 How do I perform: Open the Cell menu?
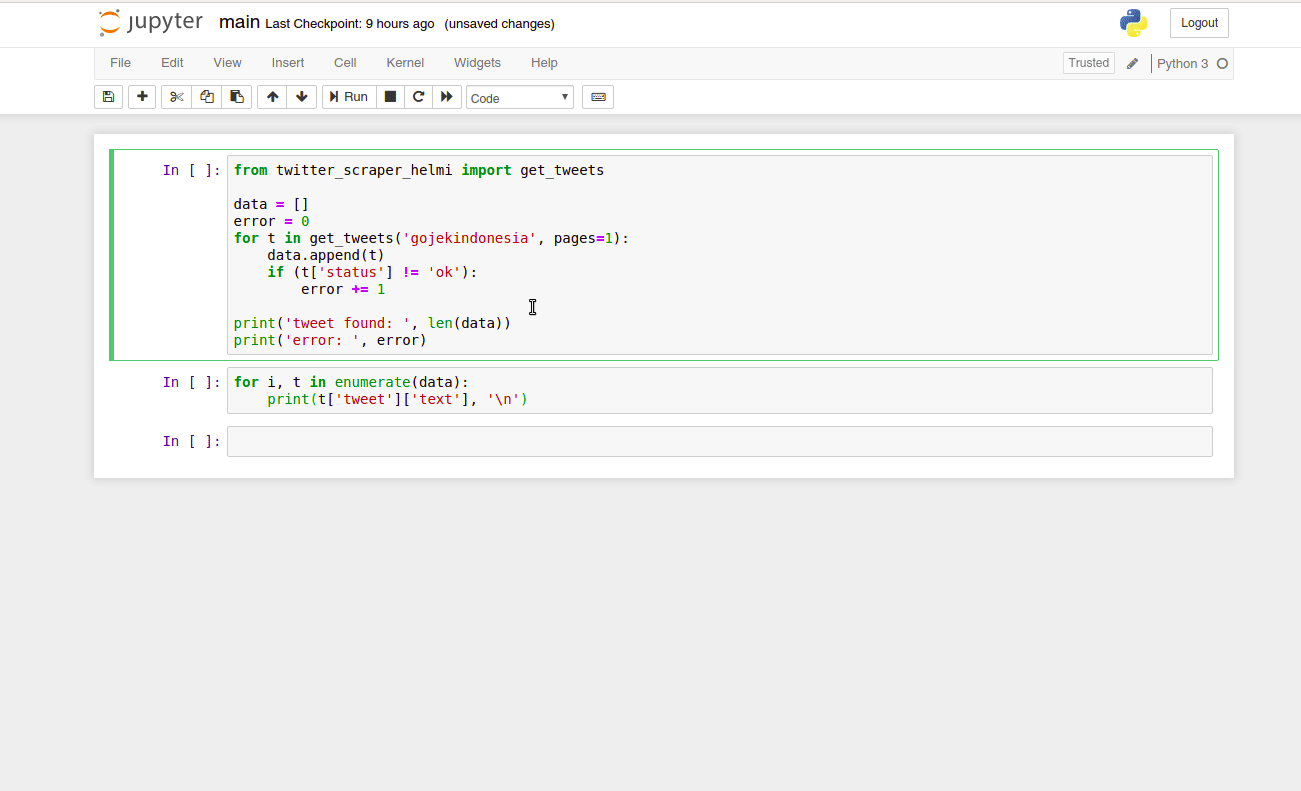tap(345, 62)
